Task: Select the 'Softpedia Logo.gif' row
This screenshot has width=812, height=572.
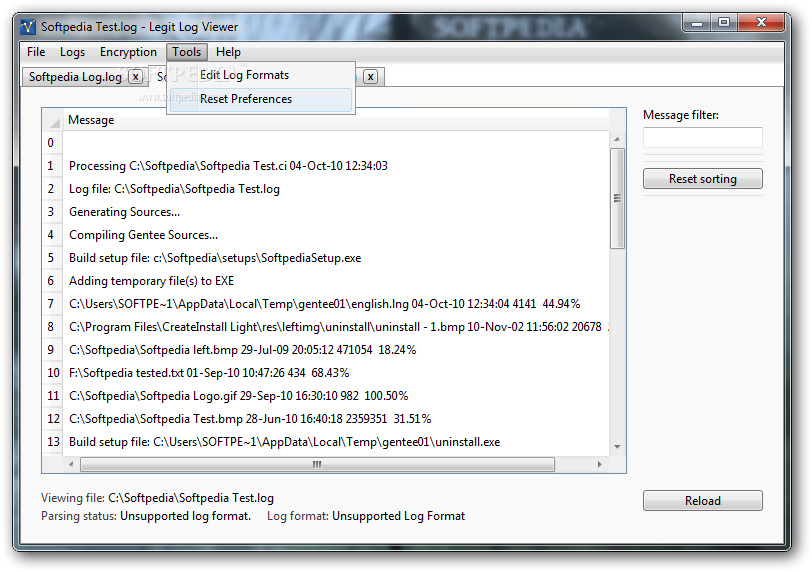Action: [336, 396]
